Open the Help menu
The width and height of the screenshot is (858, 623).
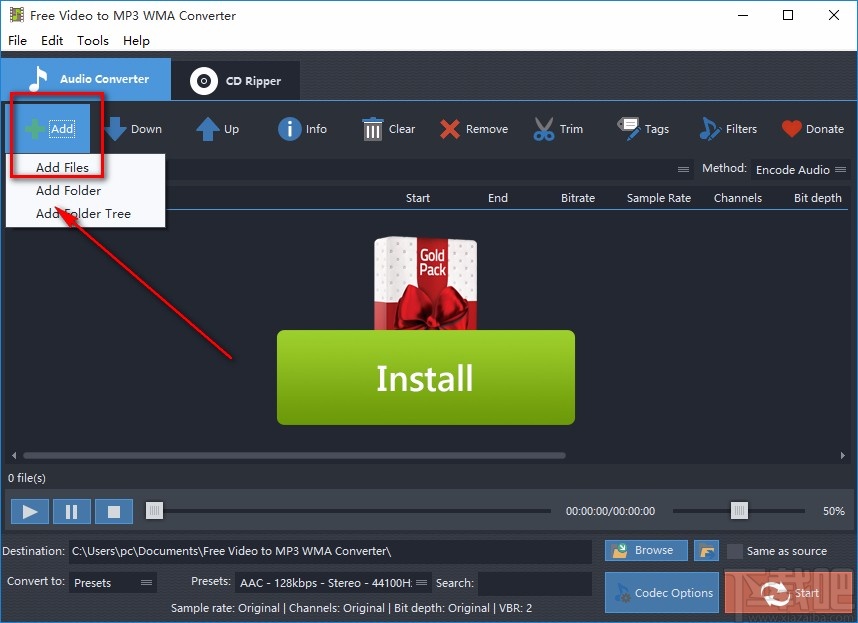[136, 40]
